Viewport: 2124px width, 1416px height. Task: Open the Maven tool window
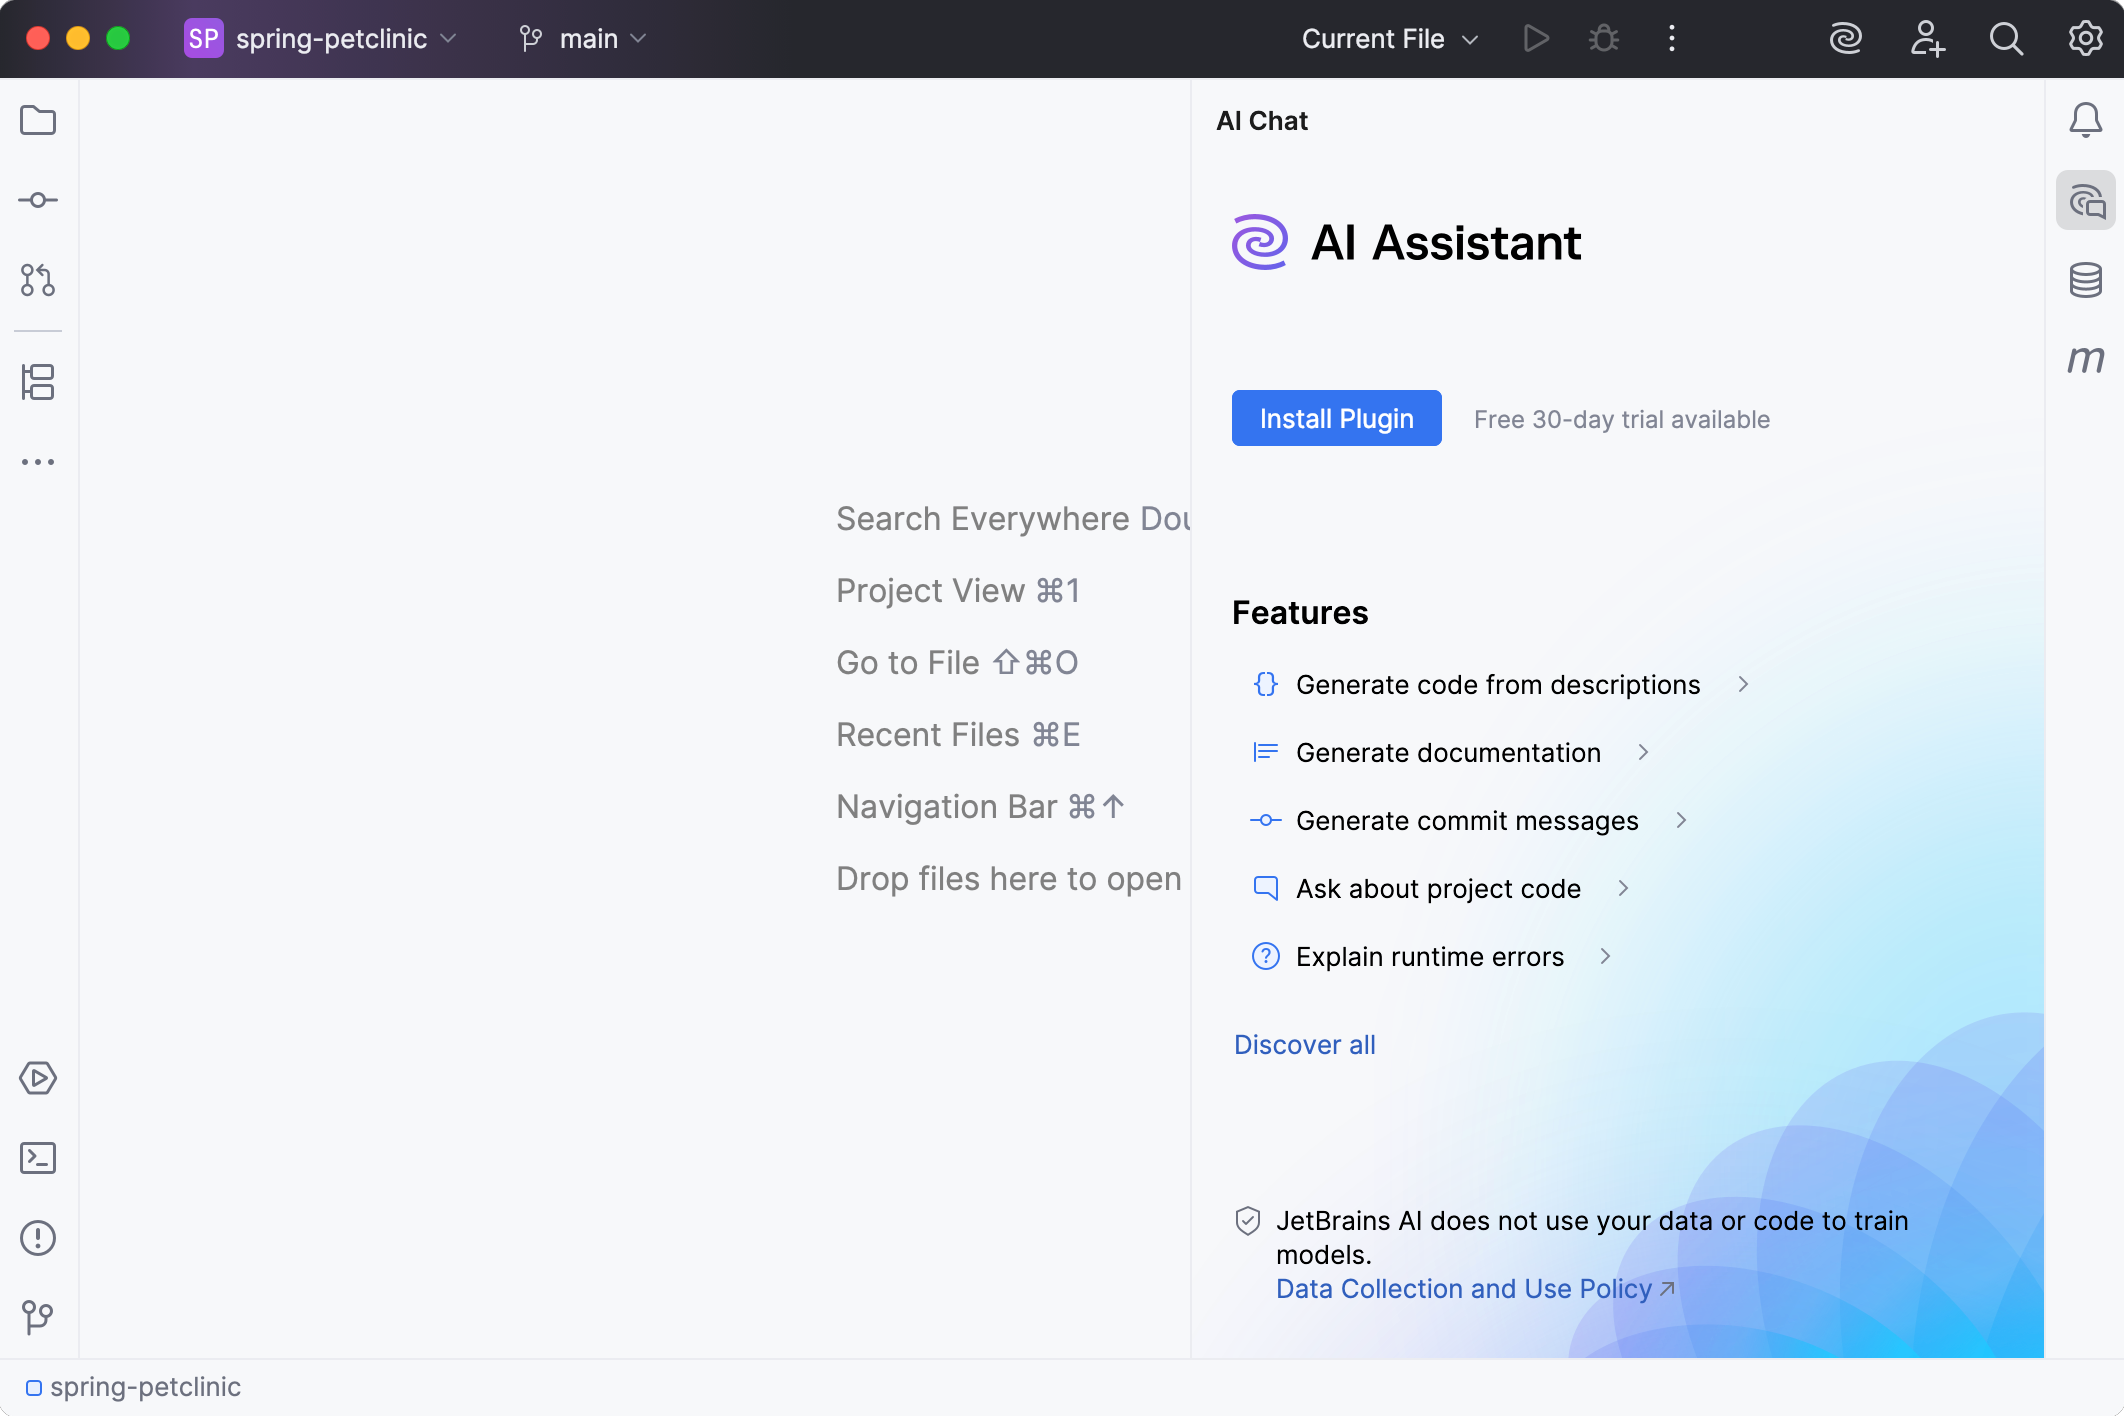pos(2085,360)
